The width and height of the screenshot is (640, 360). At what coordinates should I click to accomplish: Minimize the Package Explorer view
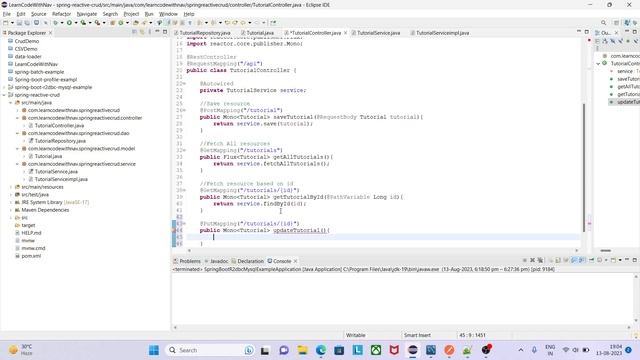(x=158, y=32)
